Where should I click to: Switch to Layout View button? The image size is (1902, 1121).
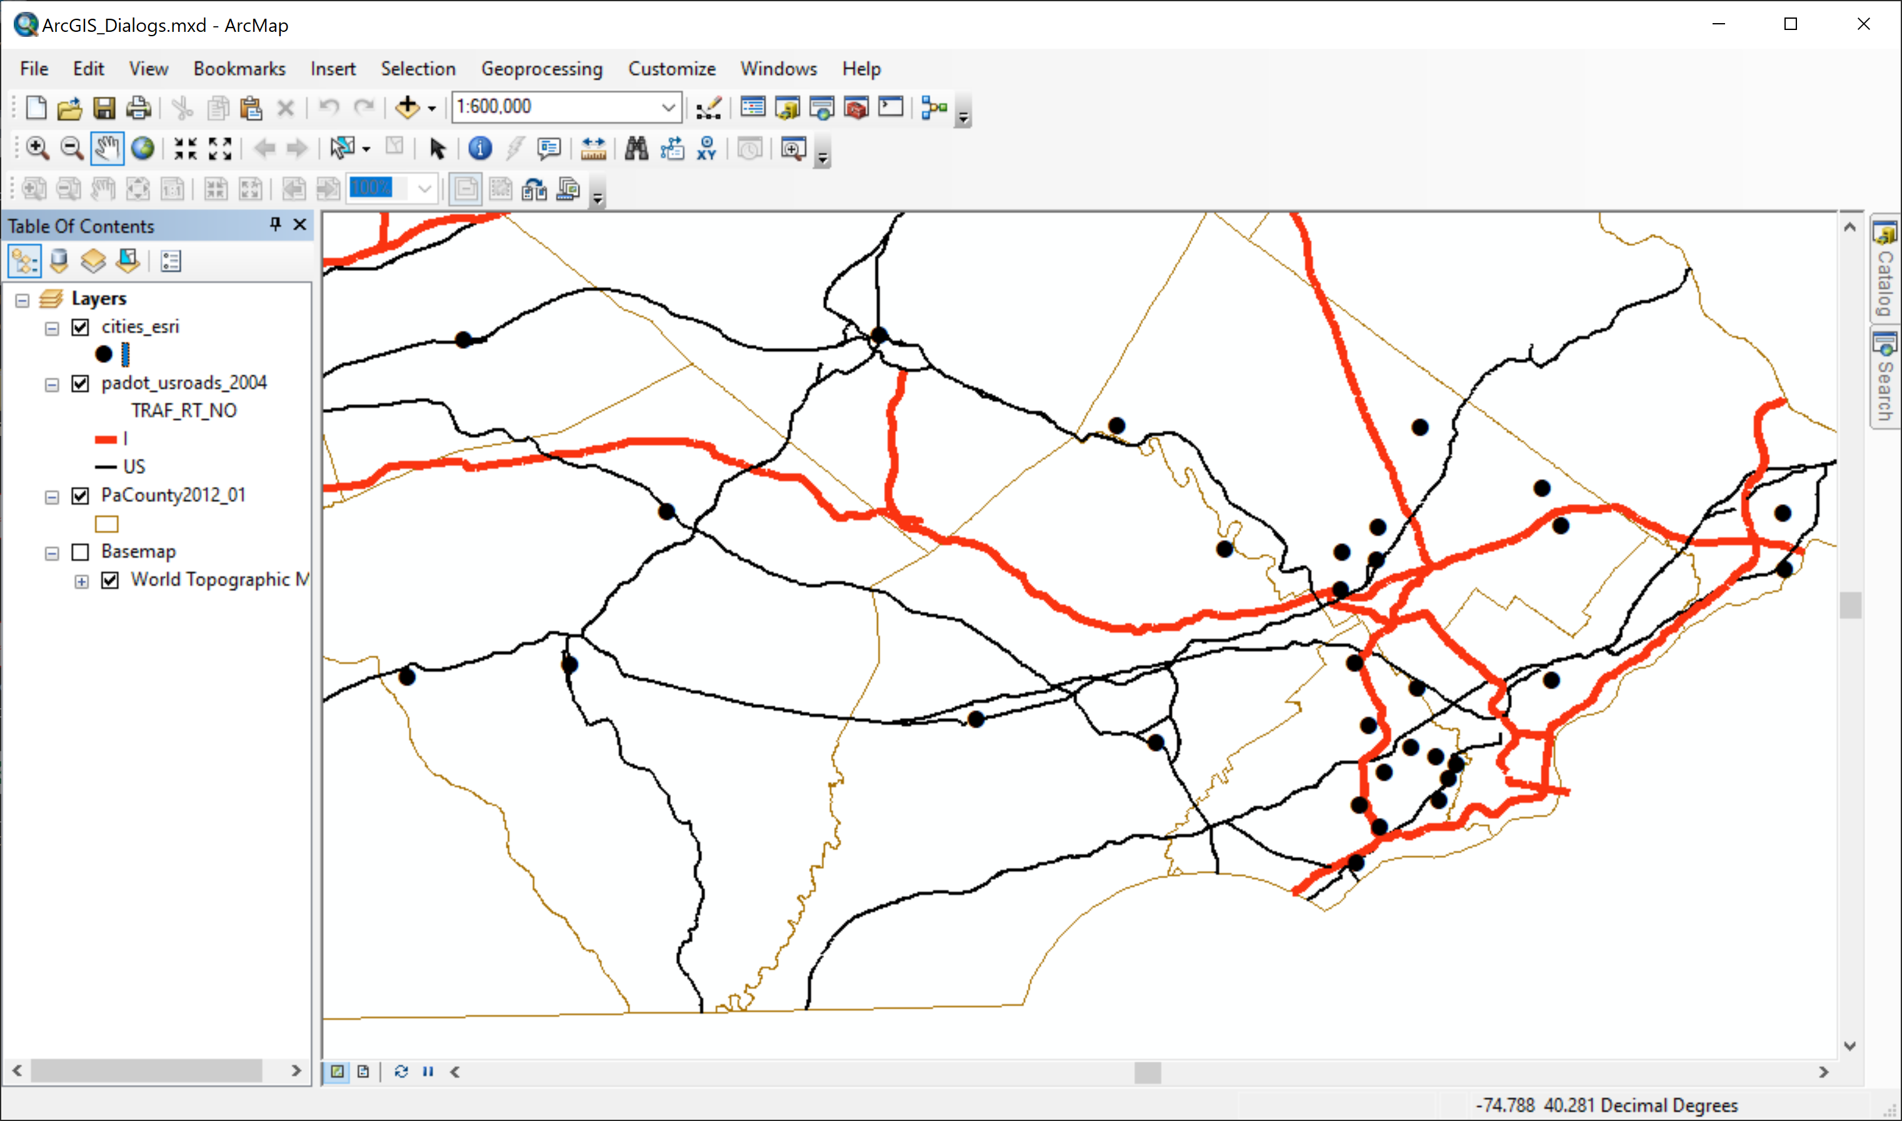pos(363,1071)
